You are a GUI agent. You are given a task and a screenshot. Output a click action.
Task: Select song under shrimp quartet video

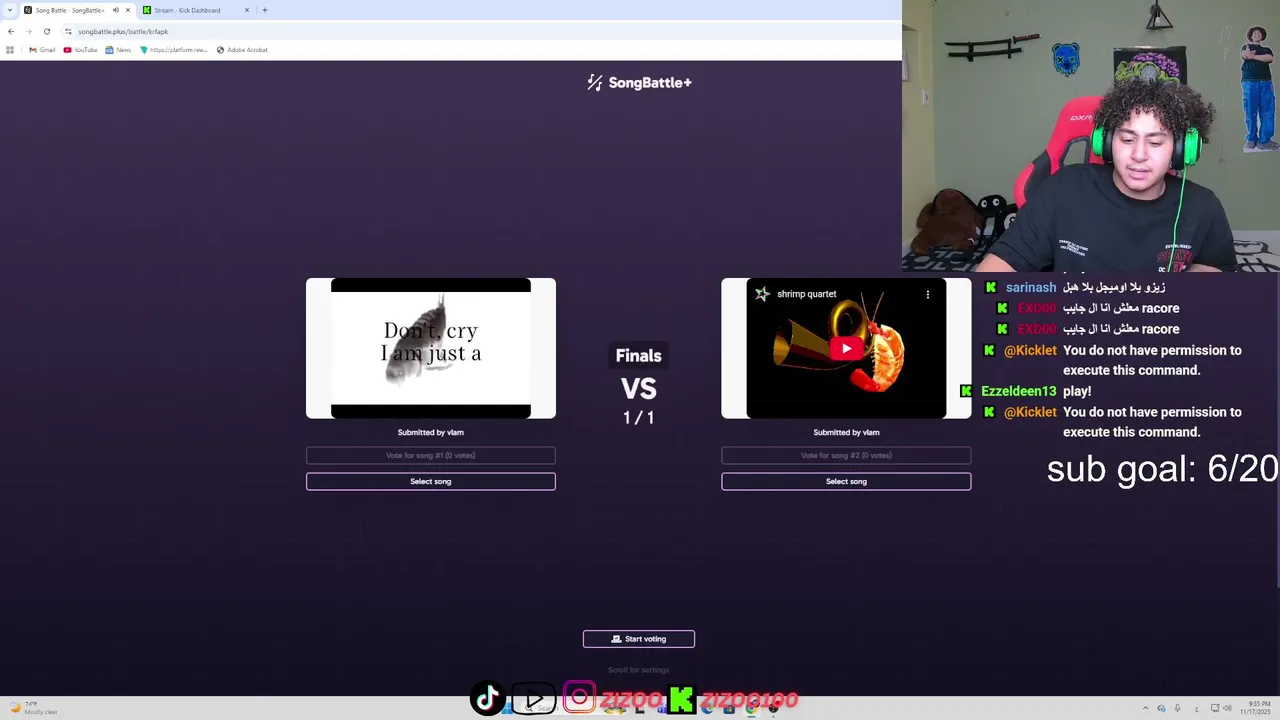coord(846,481)
